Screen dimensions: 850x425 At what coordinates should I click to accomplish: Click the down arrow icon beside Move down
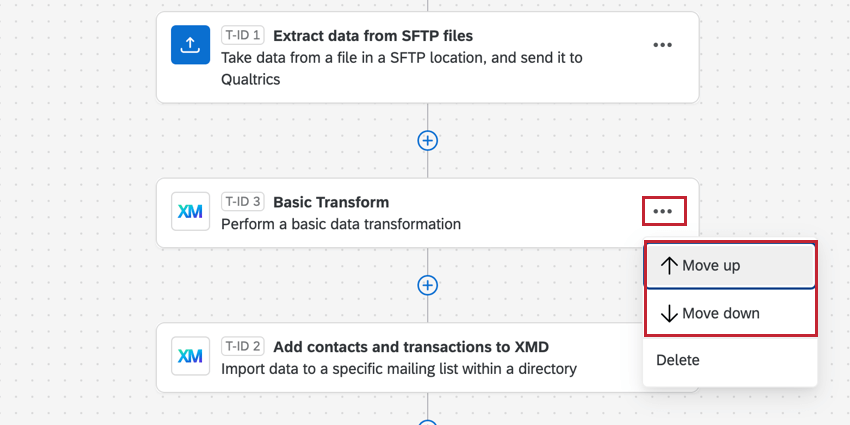pyautogui.click(x=669, y=314)
